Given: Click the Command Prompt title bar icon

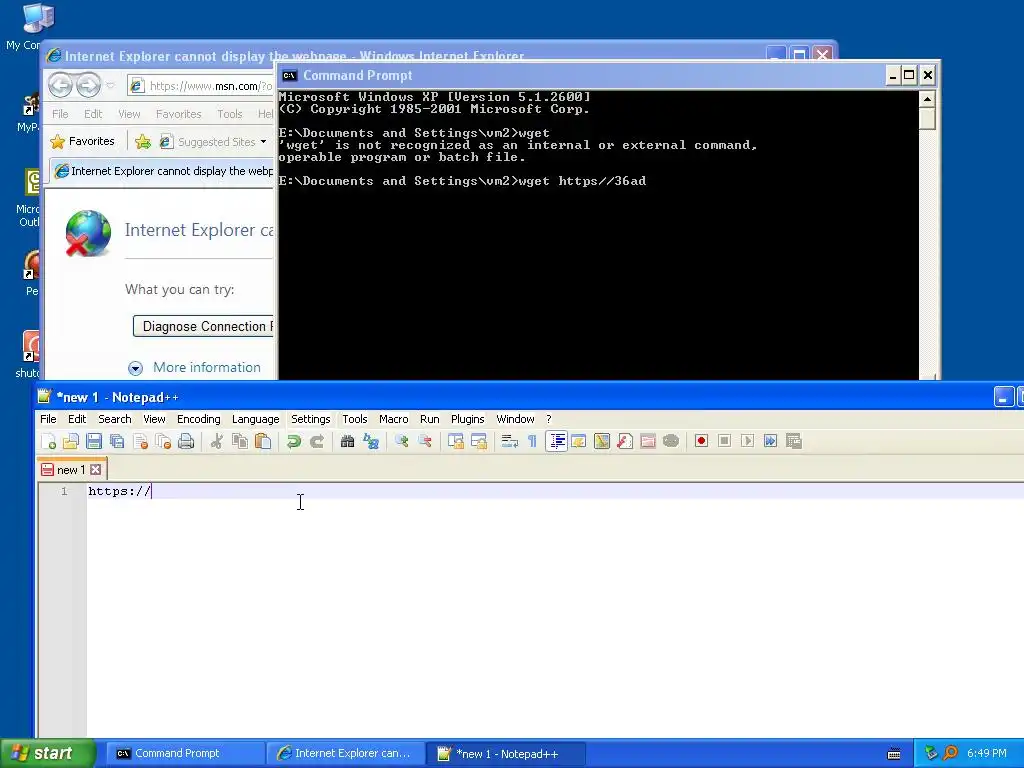Looking at the screenshot, I should tap(289, 76).
